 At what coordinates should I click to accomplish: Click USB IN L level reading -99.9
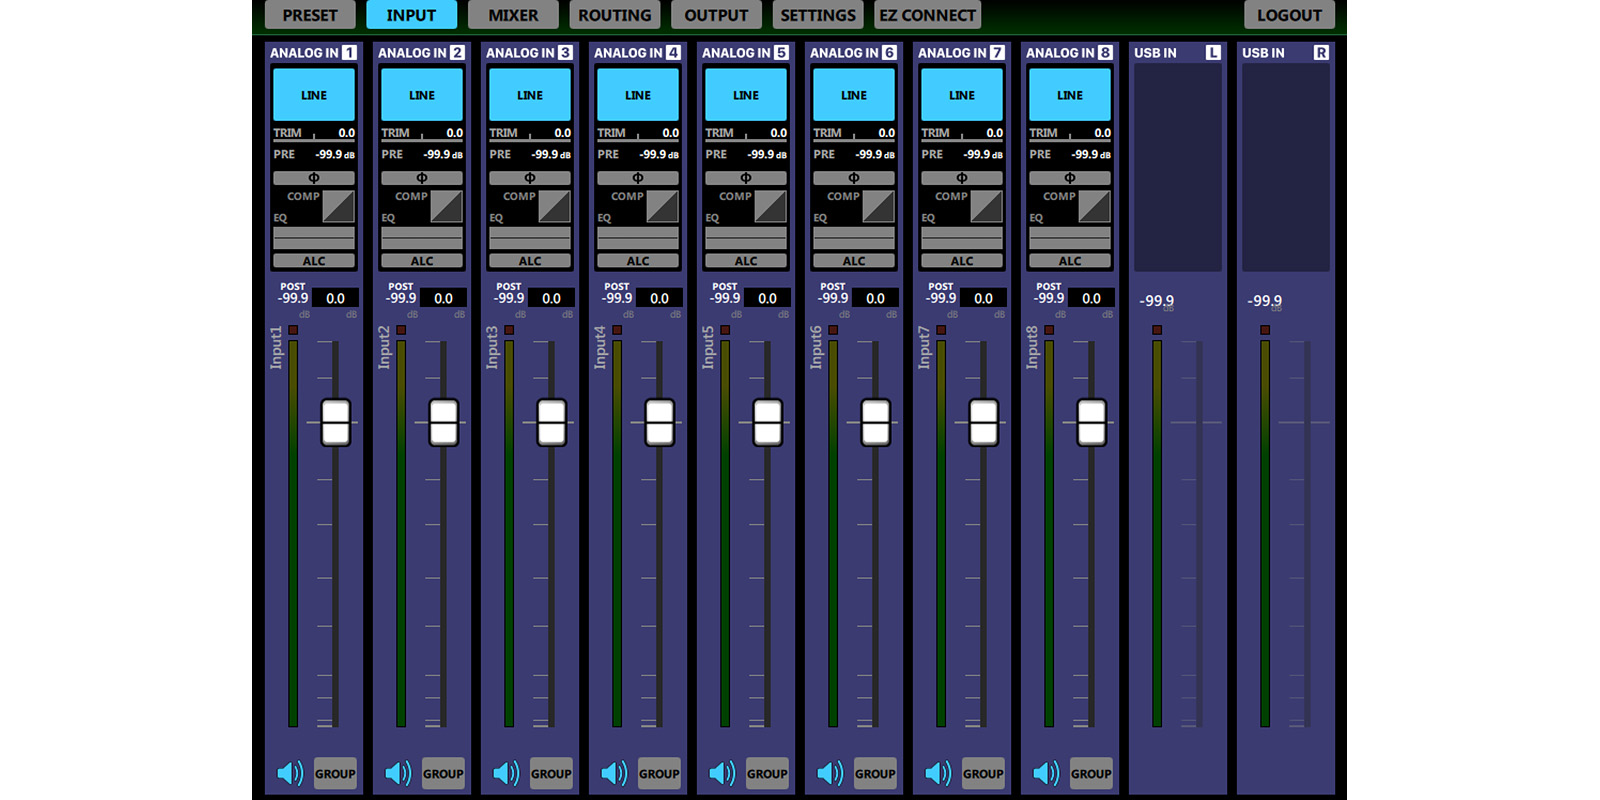pos(1157,301)
